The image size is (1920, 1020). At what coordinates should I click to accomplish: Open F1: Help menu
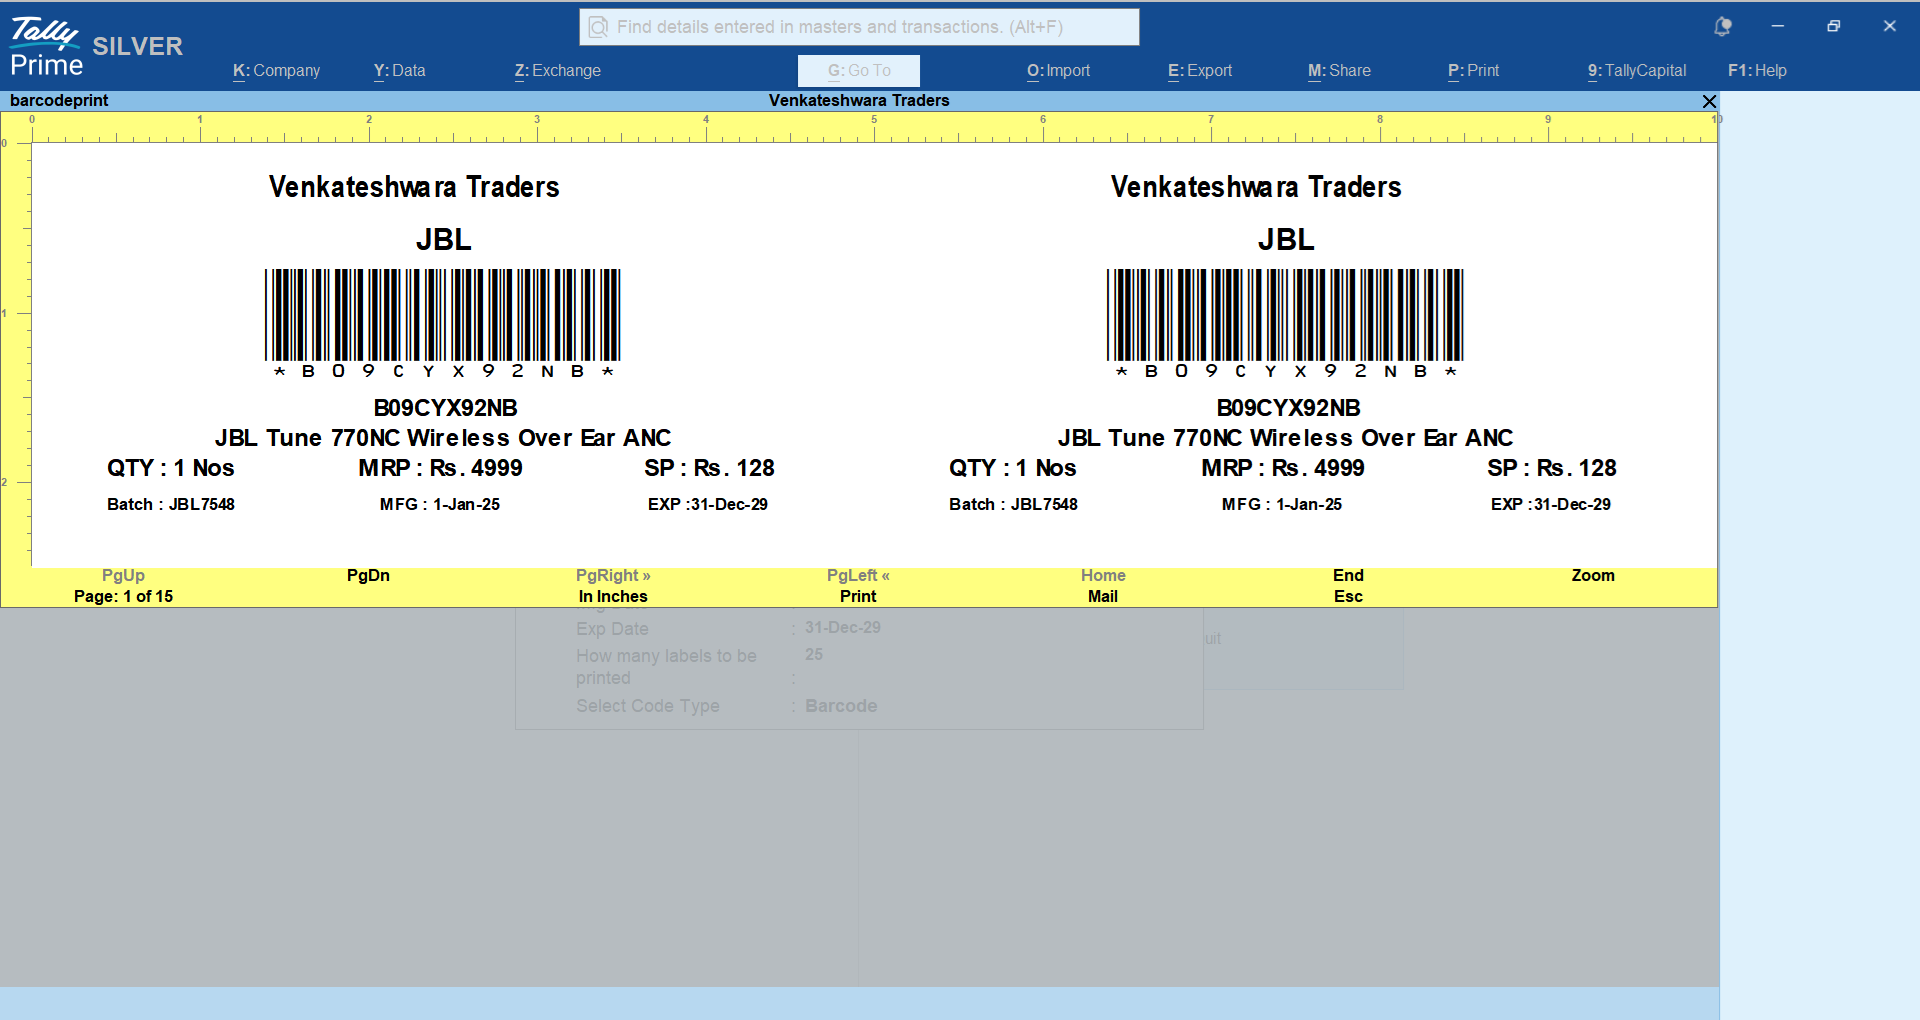click(x=1757, y=71)
